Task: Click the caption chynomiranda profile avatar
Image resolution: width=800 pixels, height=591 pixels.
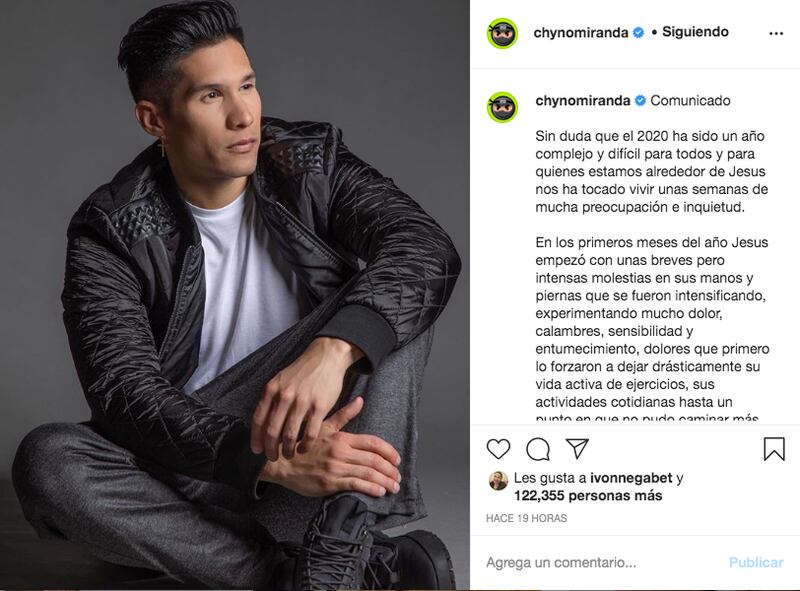Action: pos(503,107)
